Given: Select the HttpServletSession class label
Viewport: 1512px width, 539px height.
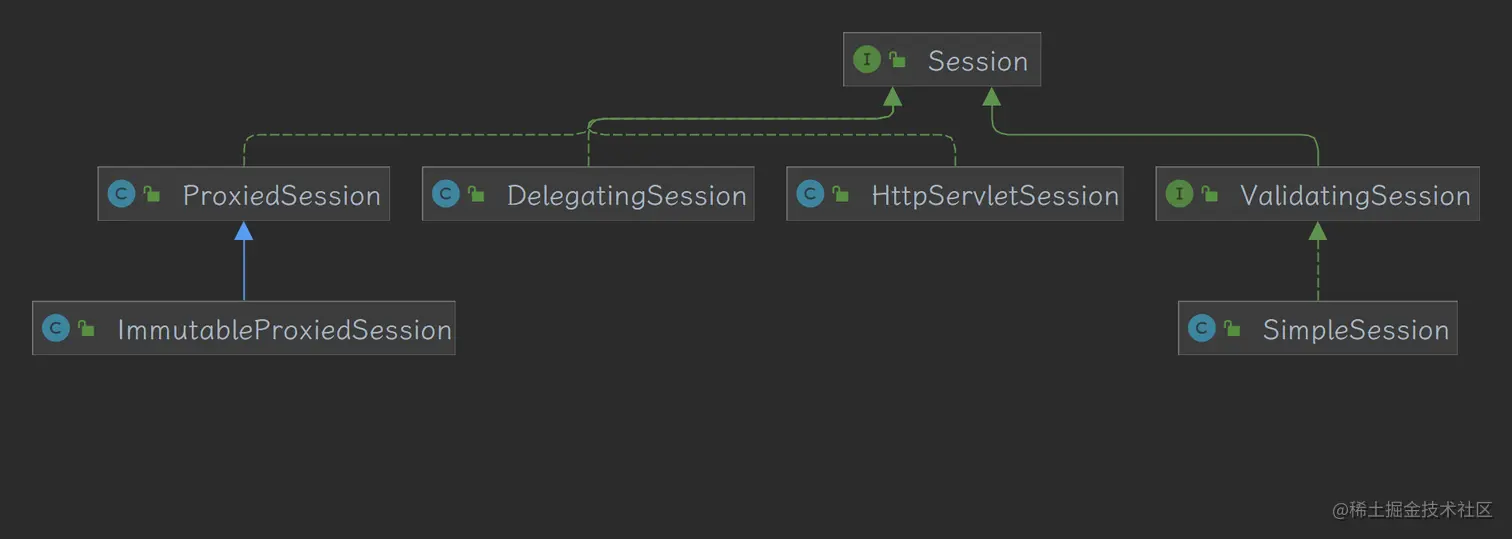Looking at the screenshot, I should 995,195.
